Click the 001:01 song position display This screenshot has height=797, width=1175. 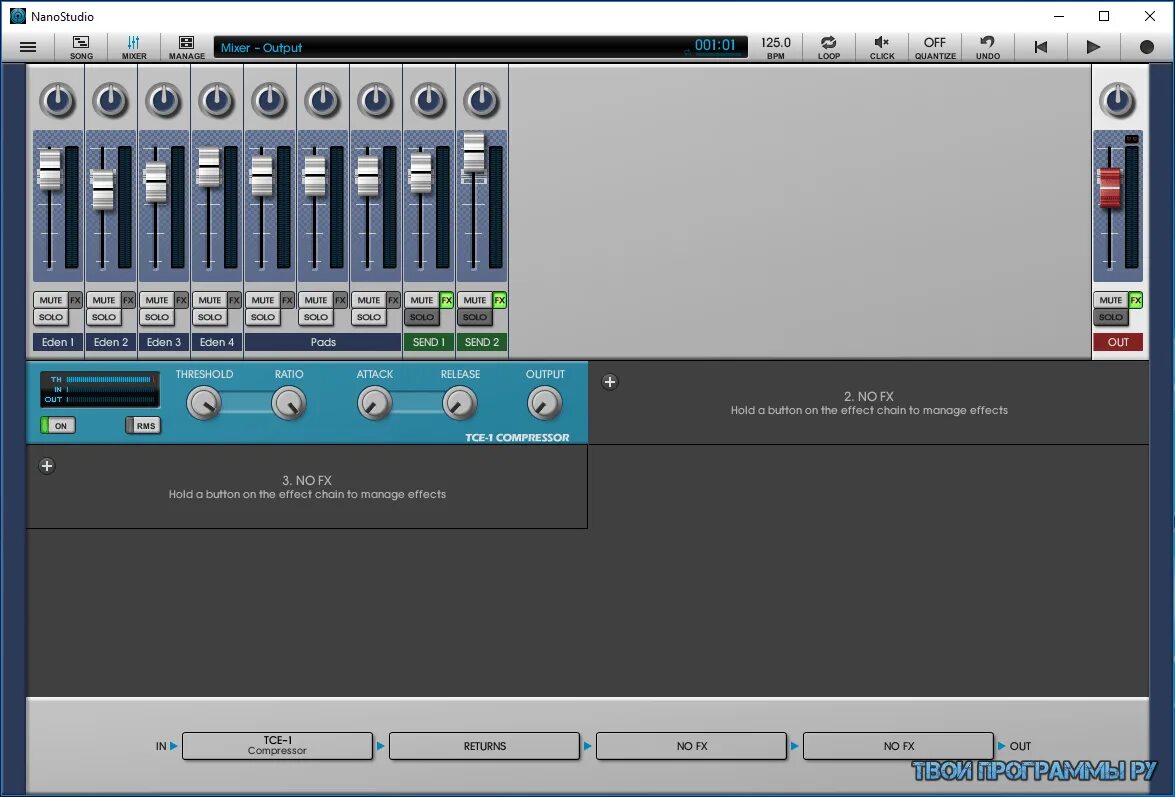715,46
